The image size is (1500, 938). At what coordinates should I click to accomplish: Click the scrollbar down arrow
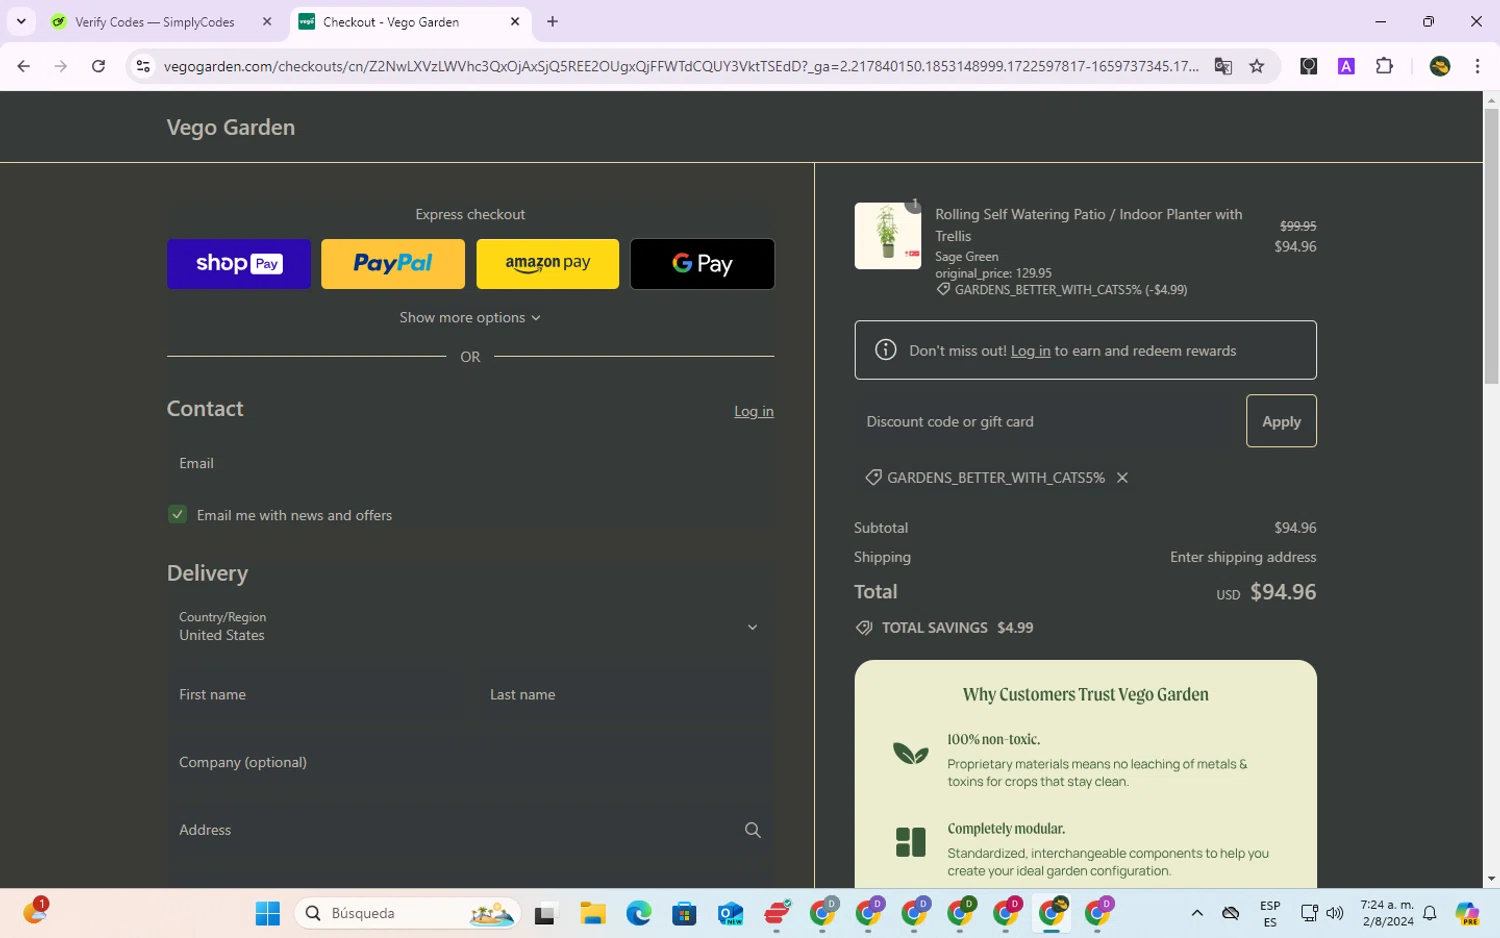[1491, 879]
